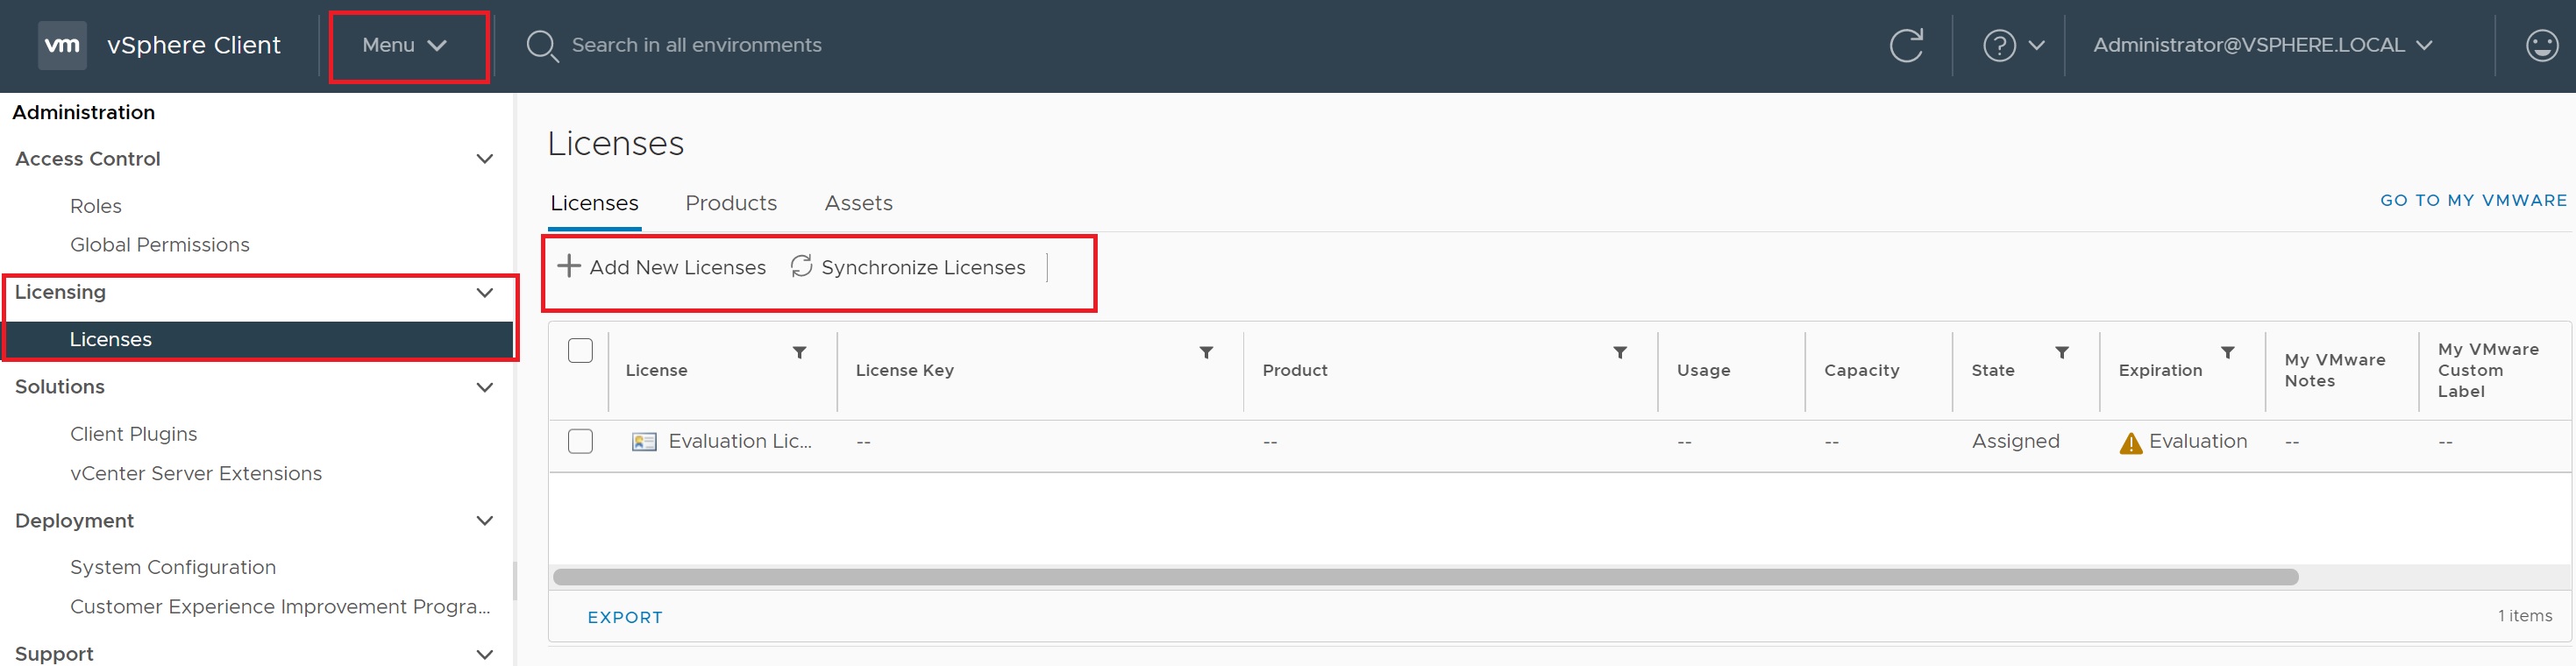Click the vSphere Client title
The width and height of the screenshot is (2576, 666).
194,45
